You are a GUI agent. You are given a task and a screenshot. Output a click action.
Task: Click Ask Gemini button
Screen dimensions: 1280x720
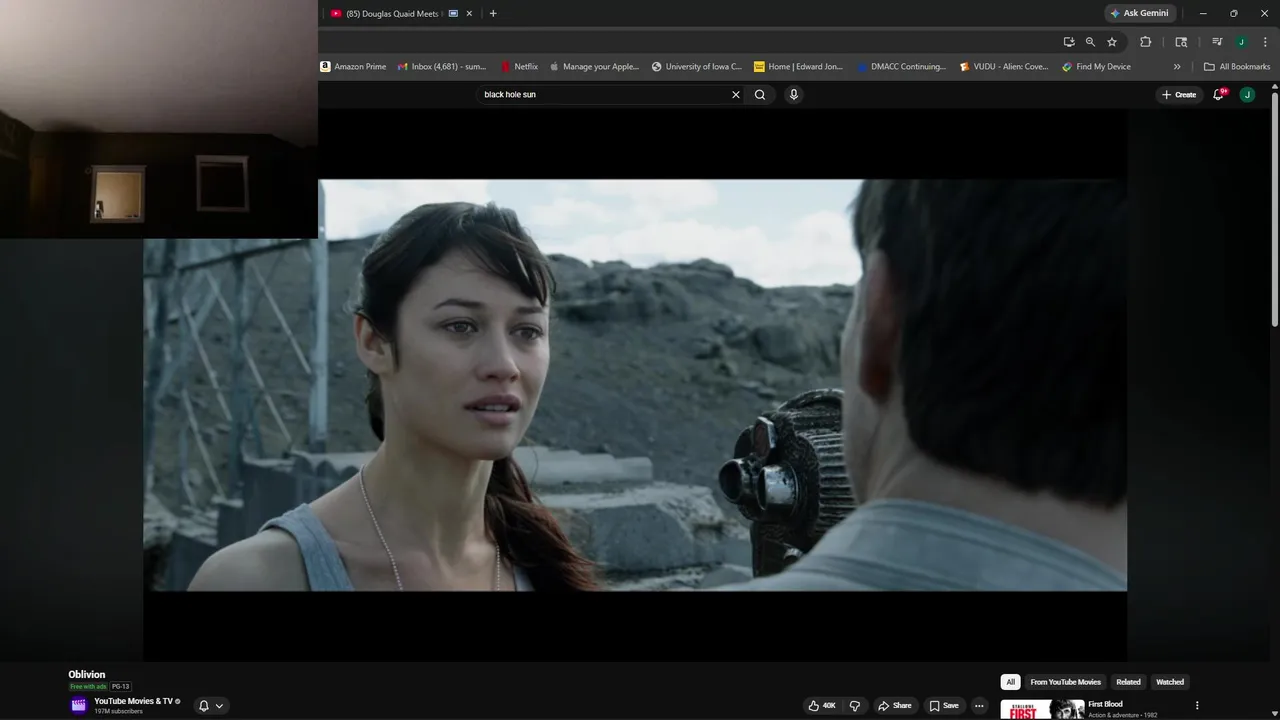[x=1139, y=13]
